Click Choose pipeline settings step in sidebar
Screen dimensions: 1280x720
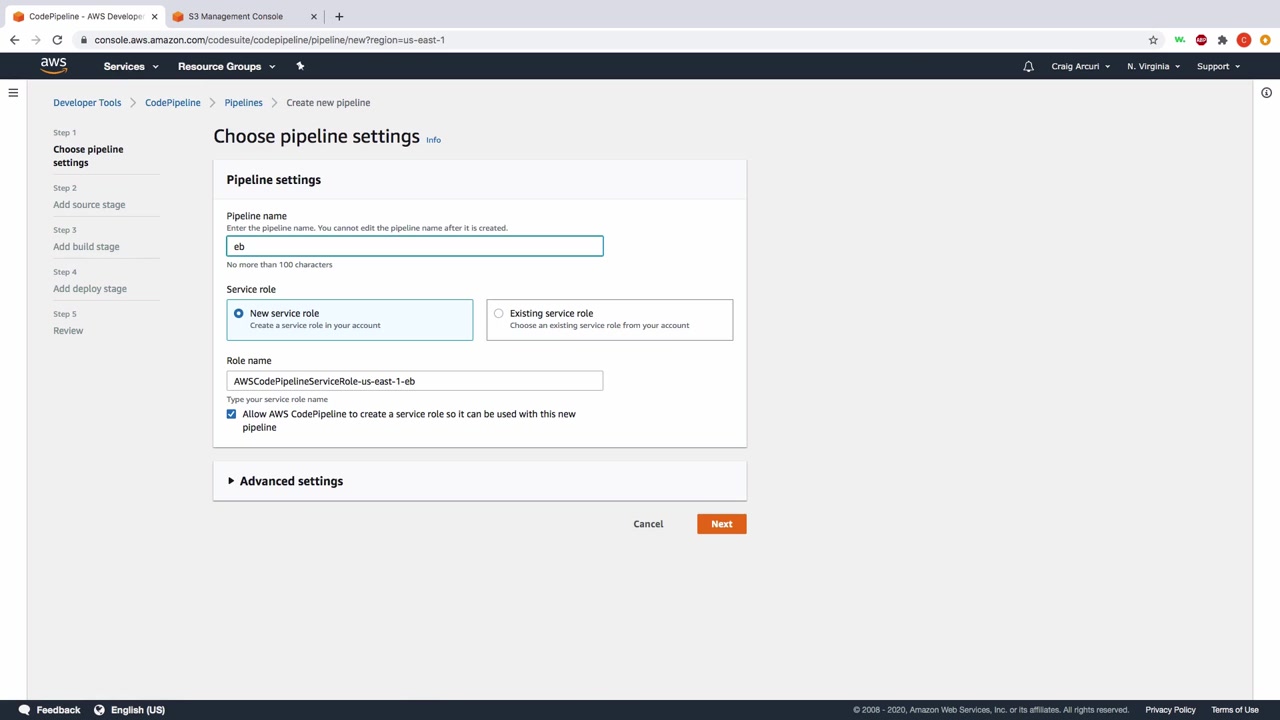88,156
